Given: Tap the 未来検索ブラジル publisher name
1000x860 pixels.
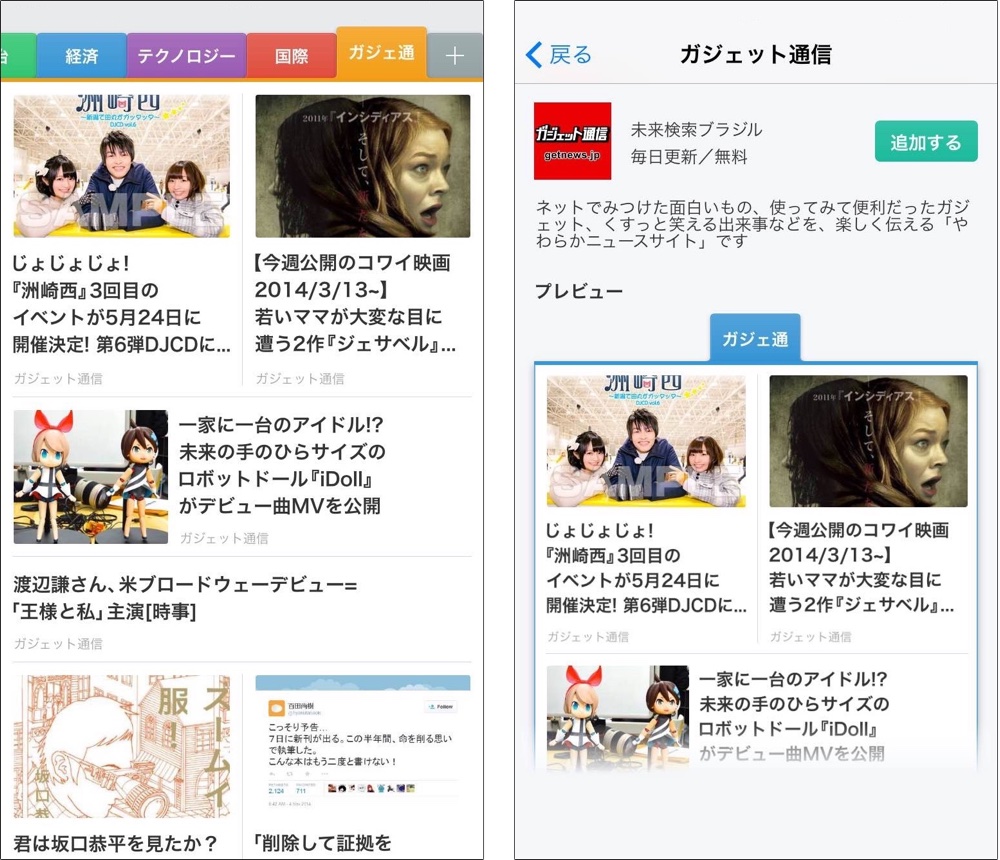Looking at the screenshot, I should [x=696, y=130].
